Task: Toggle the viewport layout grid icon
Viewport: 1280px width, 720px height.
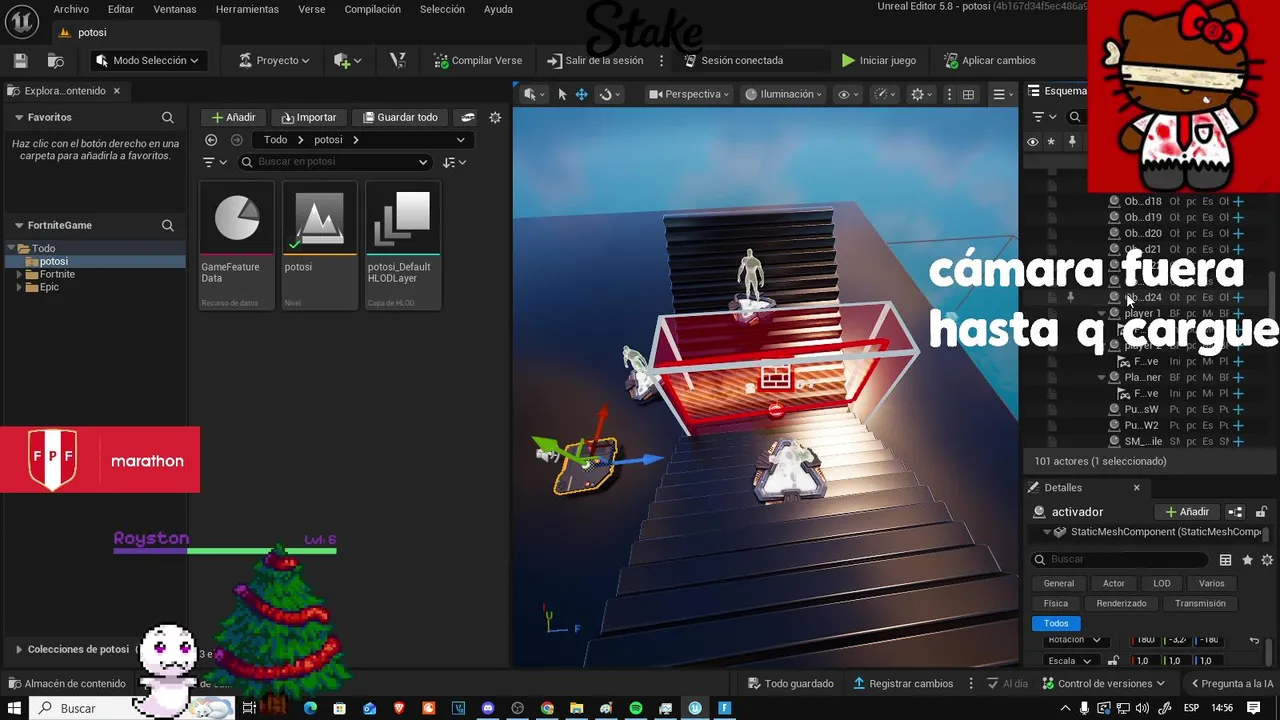Action: pyautogui.click(x=968, y=94)
